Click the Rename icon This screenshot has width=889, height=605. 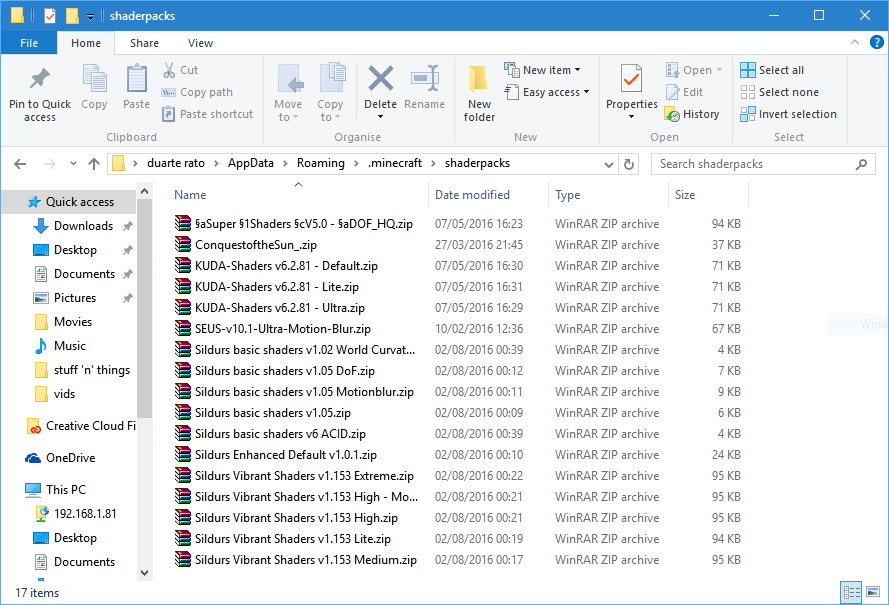coord(425,79)
